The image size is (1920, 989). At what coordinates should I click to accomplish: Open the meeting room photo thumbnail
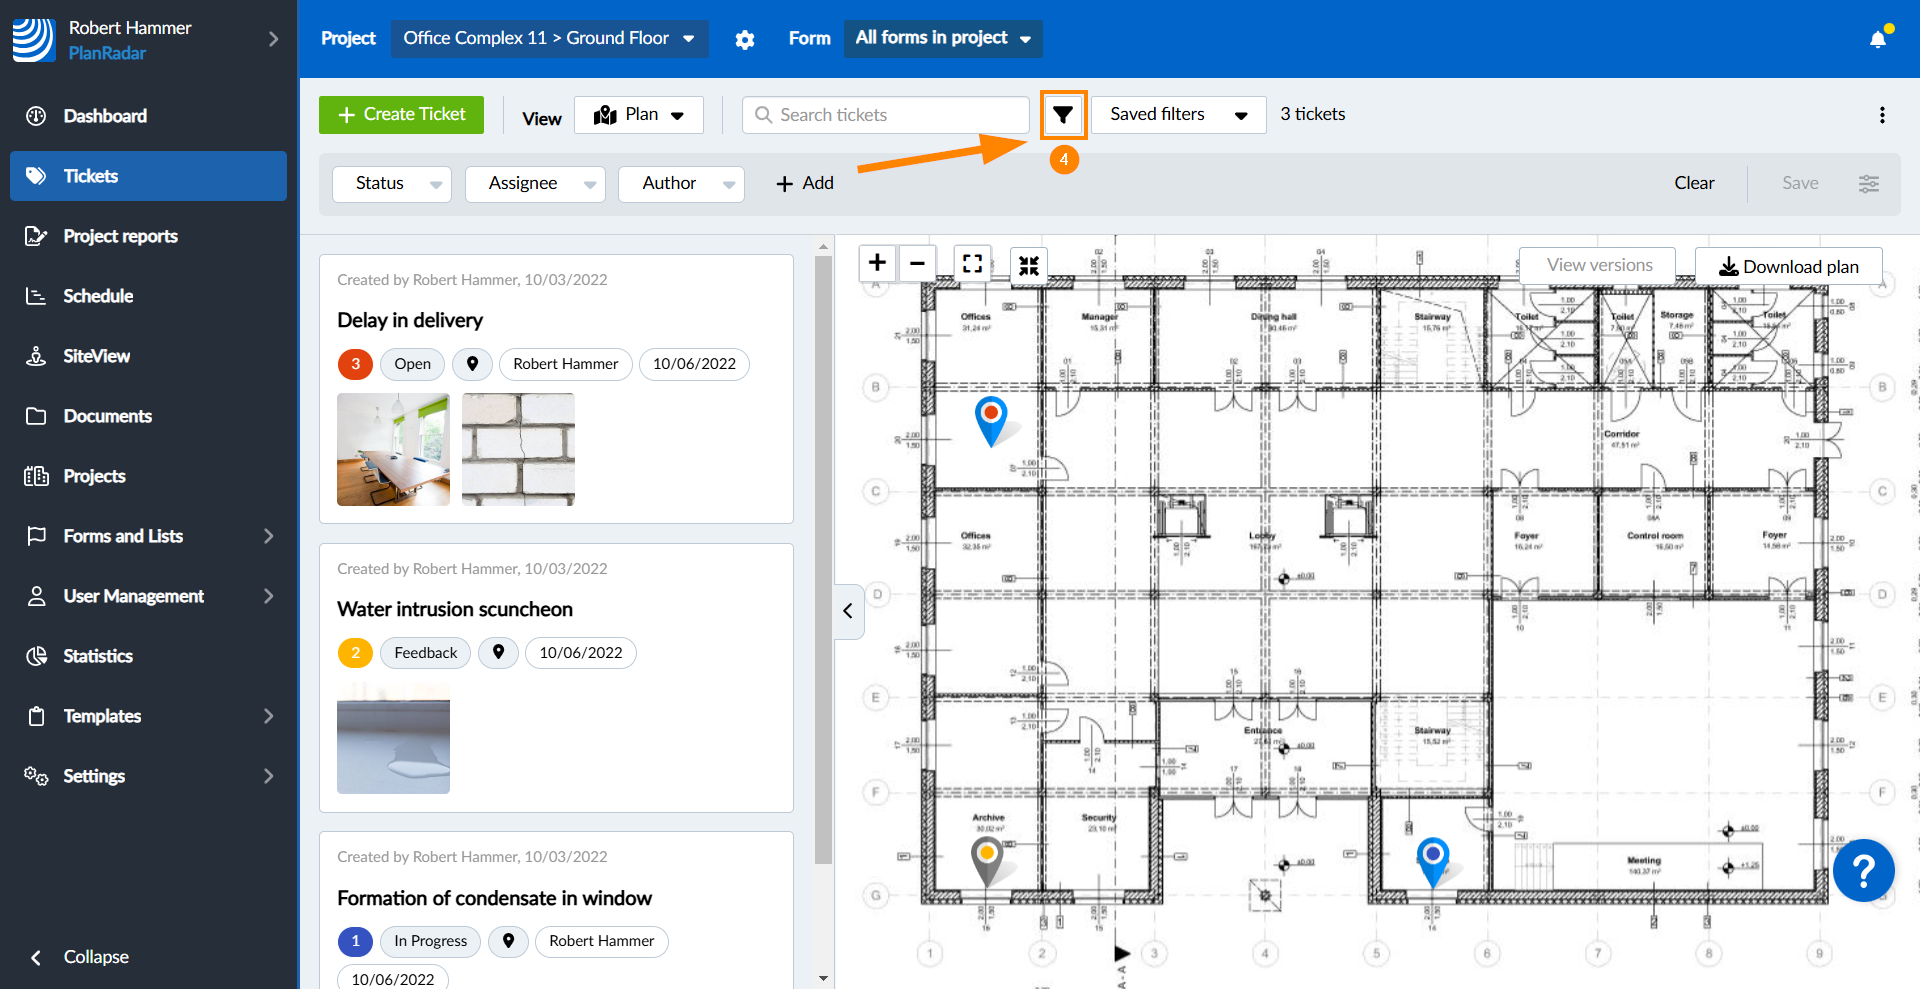coord(393,449)
